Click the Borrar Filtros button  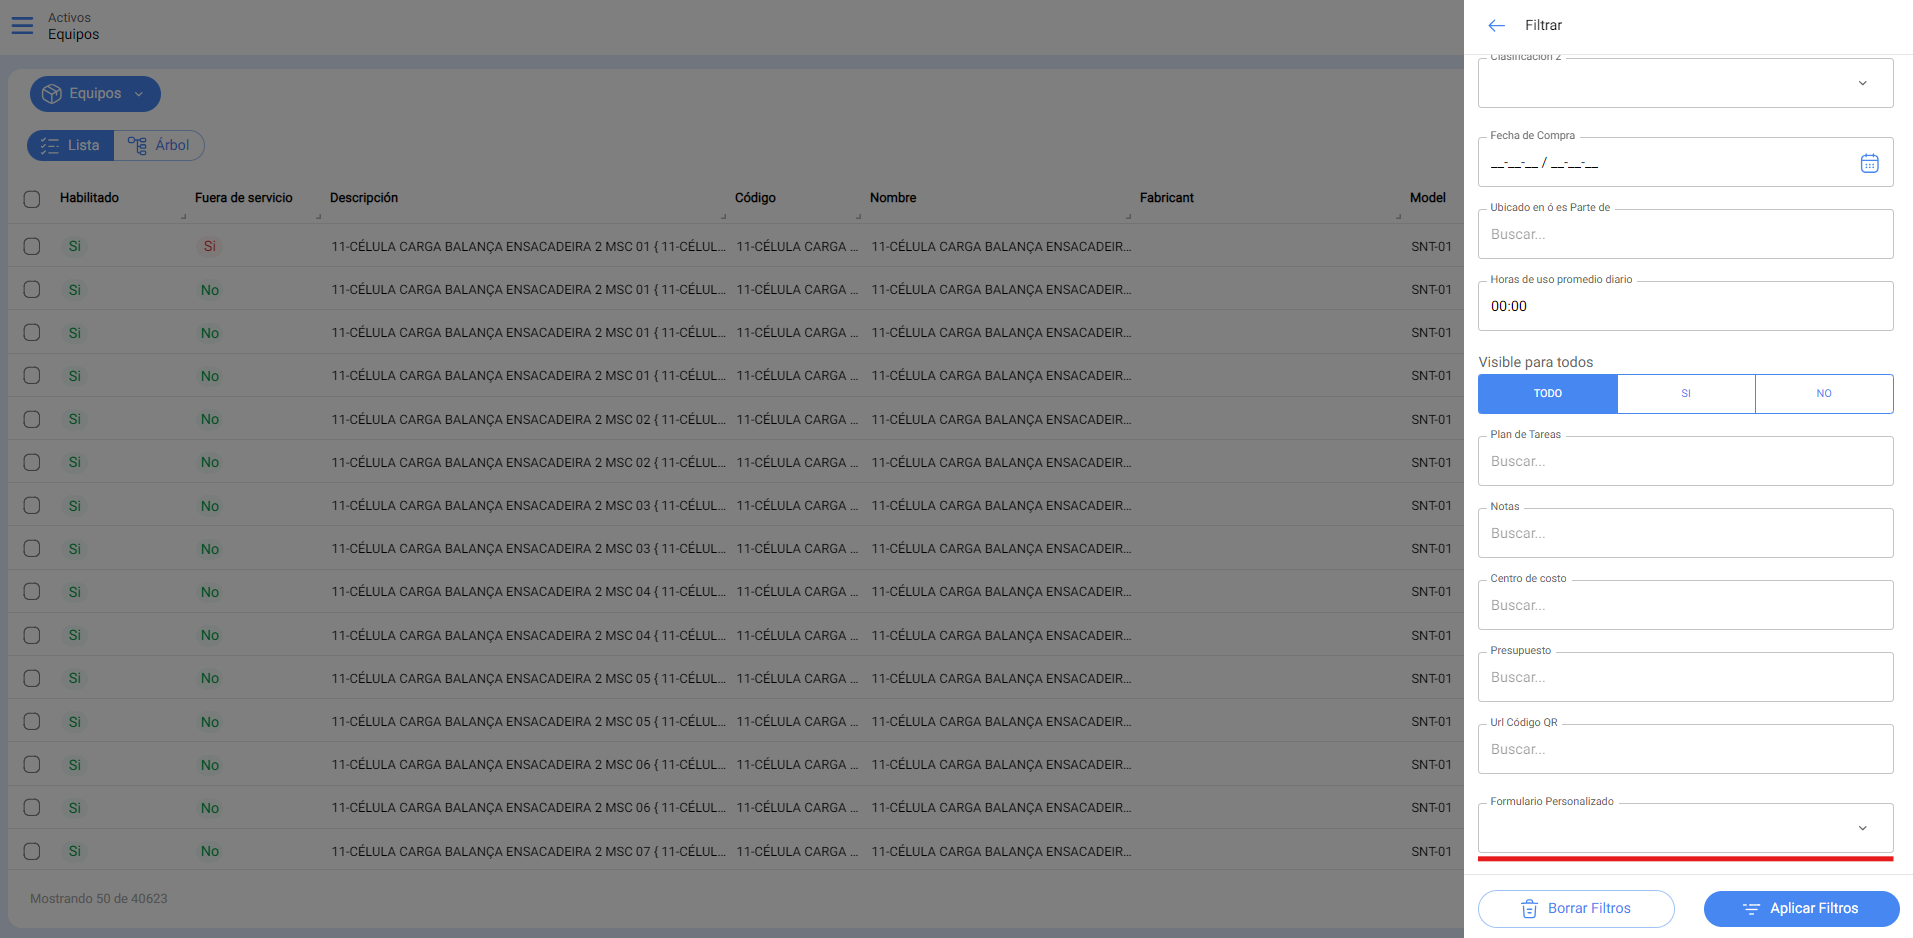(1576, 909)
